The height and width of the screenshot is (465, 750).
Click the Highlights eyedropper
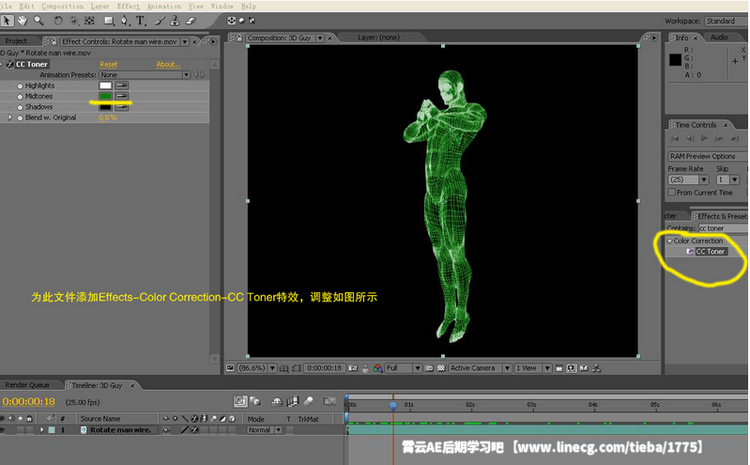pos(122,86)
